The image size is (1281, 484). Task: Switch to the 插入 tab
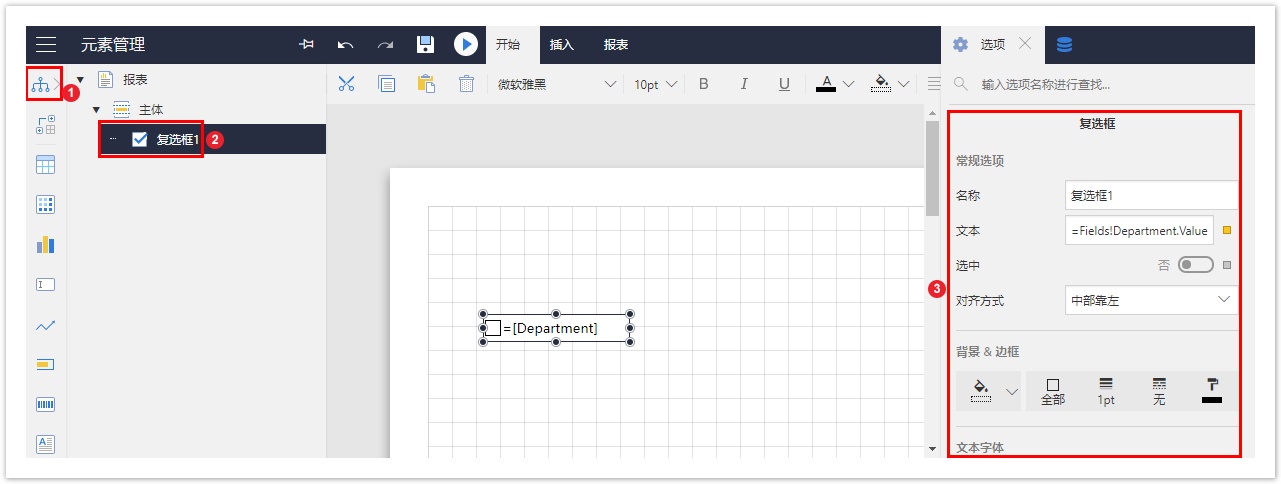(x=562, y=44)
